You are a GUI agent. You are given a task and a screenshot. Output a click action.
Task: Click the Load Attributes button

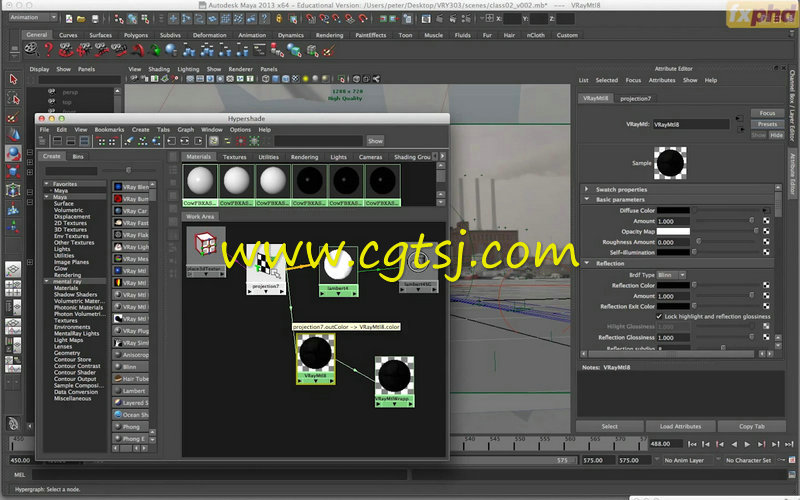point(680,427)
